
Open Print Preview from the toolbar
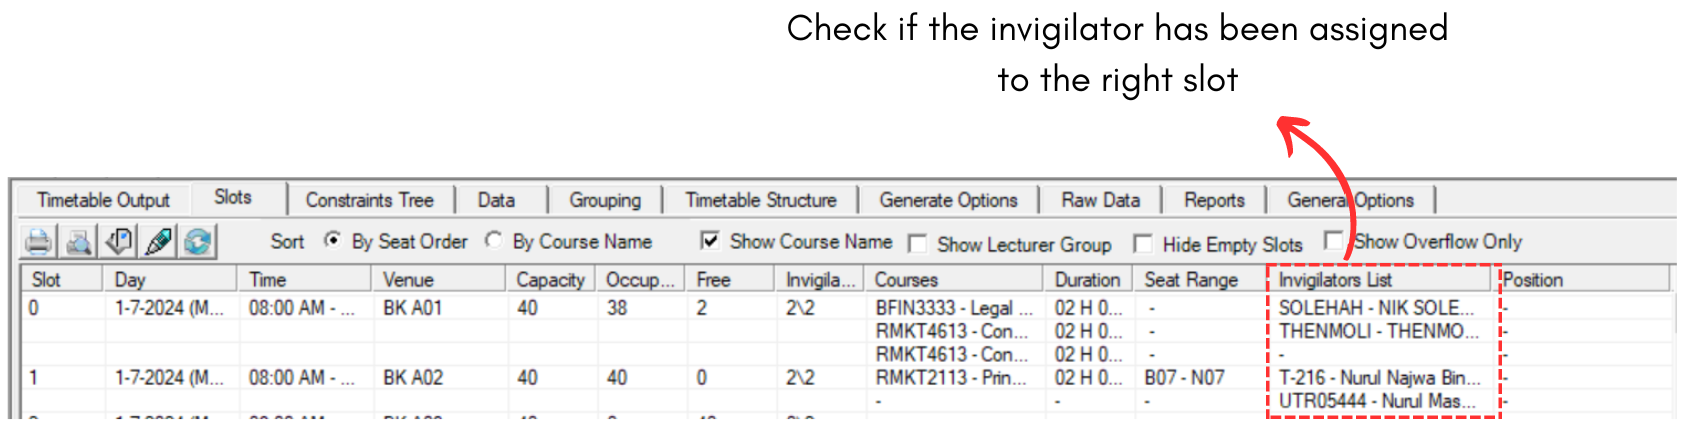pyautogui.click(x=79, y=242)
